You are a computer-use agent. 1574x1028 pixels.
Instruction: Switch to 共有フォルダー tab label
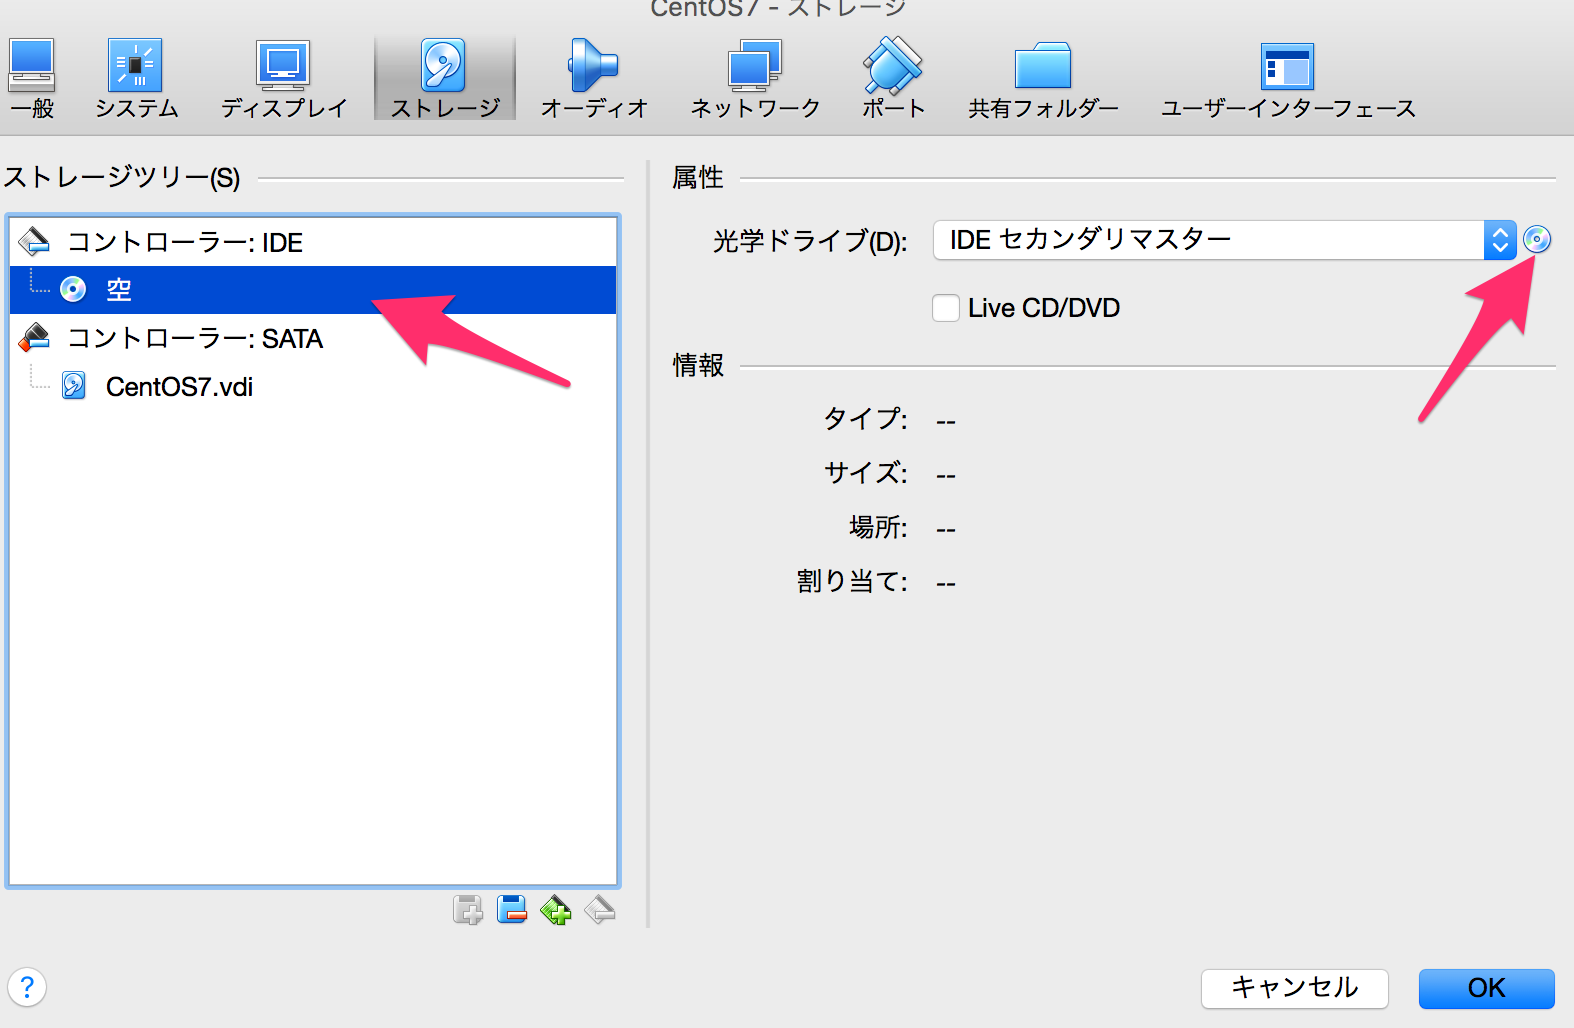pyautogui.click(x=1043, y=108)
